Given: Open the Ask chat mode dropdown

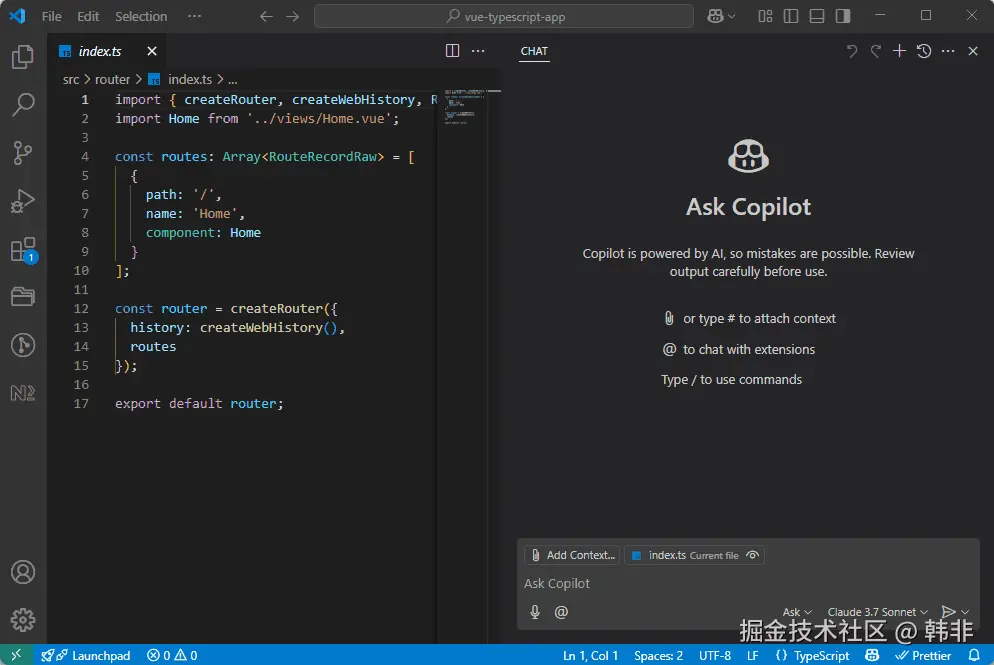Looking at the screenshot, I should pos(796,612).
